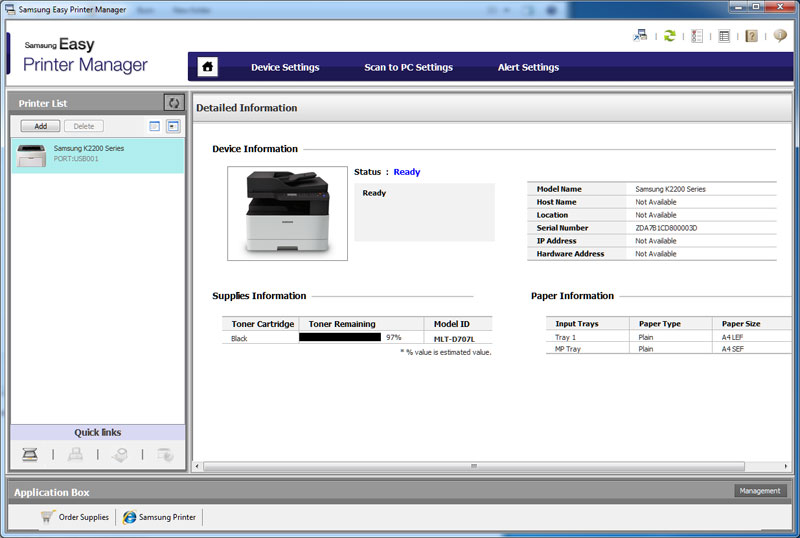The height and width of the screenshot is (538, 800).
Task: Open Help via the question mark book icon
Action: pyautogui.click(x=751, y=36)
